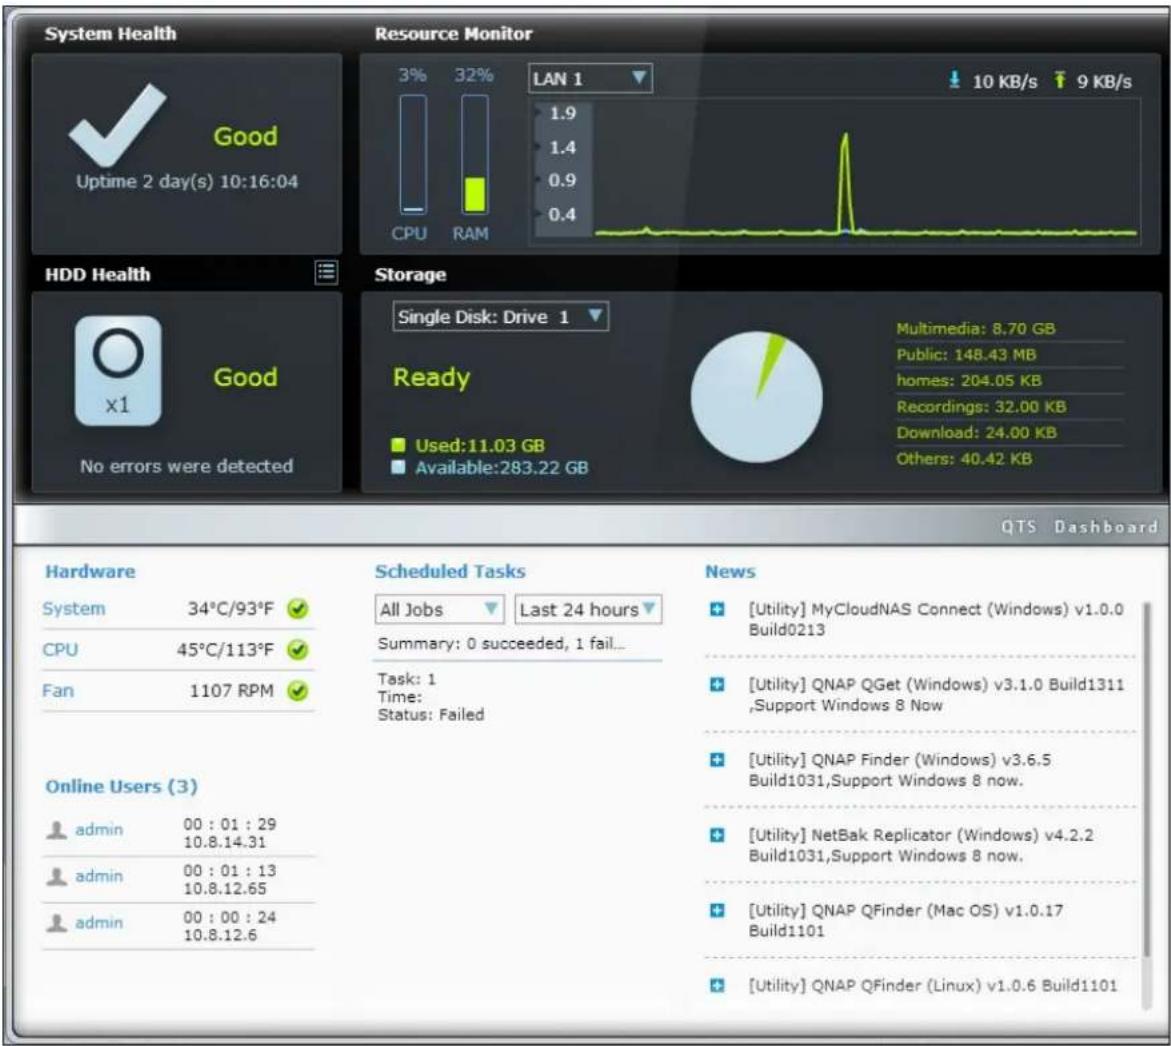The width and height of the screenshot is (1171, 1046).
Task: Click the Used:11.03 GB label
Action: click(479, 446)
